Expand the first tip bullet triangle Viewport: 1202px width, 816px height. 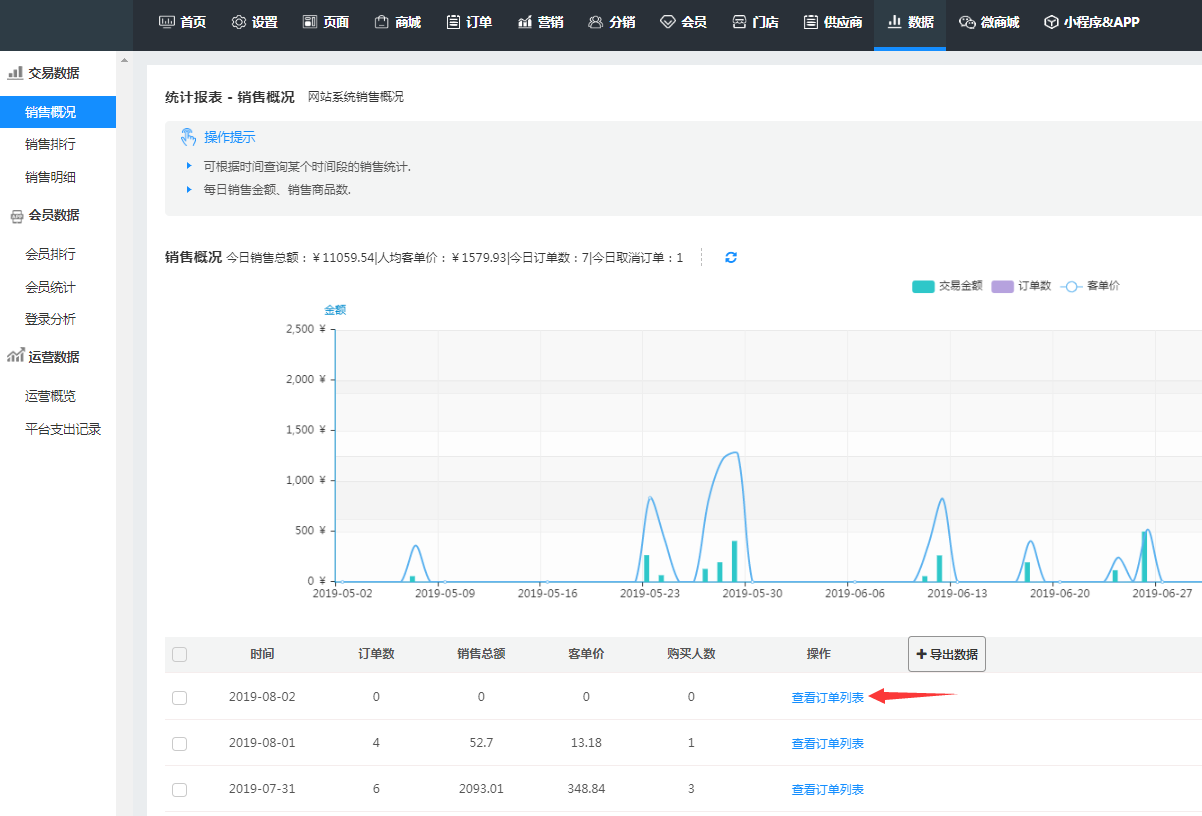tap(188, 166)
